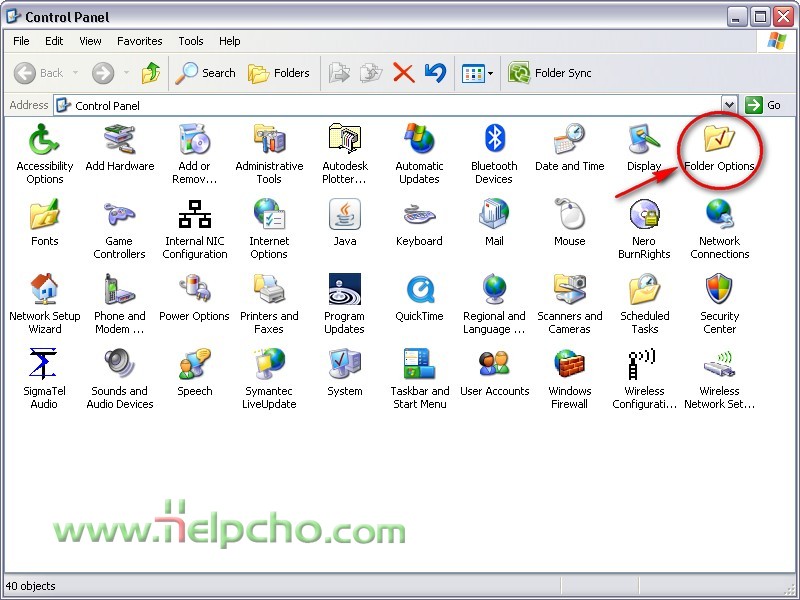800x600 pixels.
Task: Open the File menu
Action: click(21, 41)
